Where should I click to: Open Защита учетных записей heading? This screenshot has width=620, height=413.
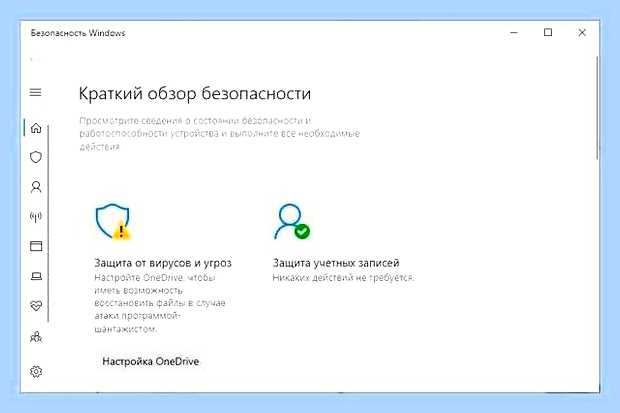pyautogui.click(x=336, y=263)
